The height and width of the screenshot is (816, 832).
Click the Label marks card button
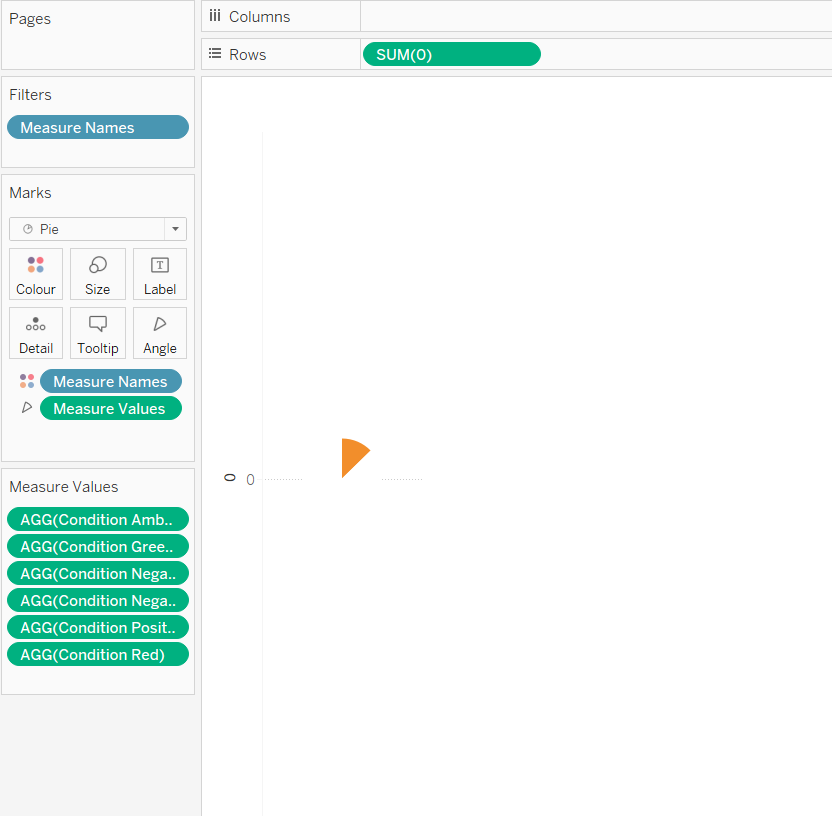coord(160,274)
